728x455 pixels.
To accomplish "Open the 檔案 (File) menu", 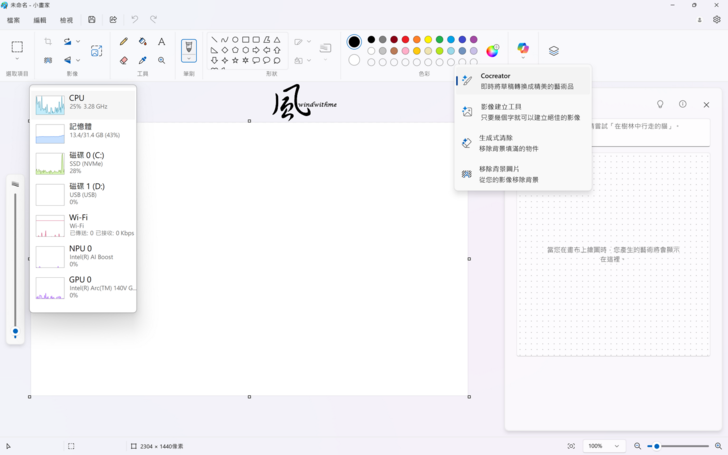I will click(x=14, y=20).
